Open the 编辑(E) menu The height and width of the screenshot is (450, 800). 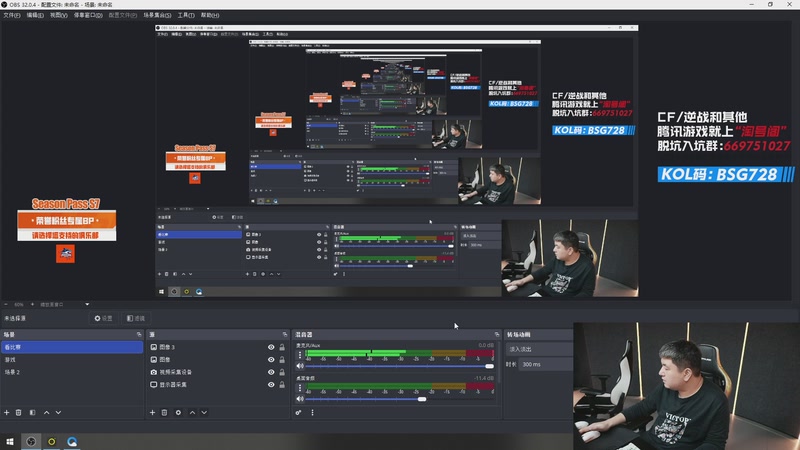point(35,15)
